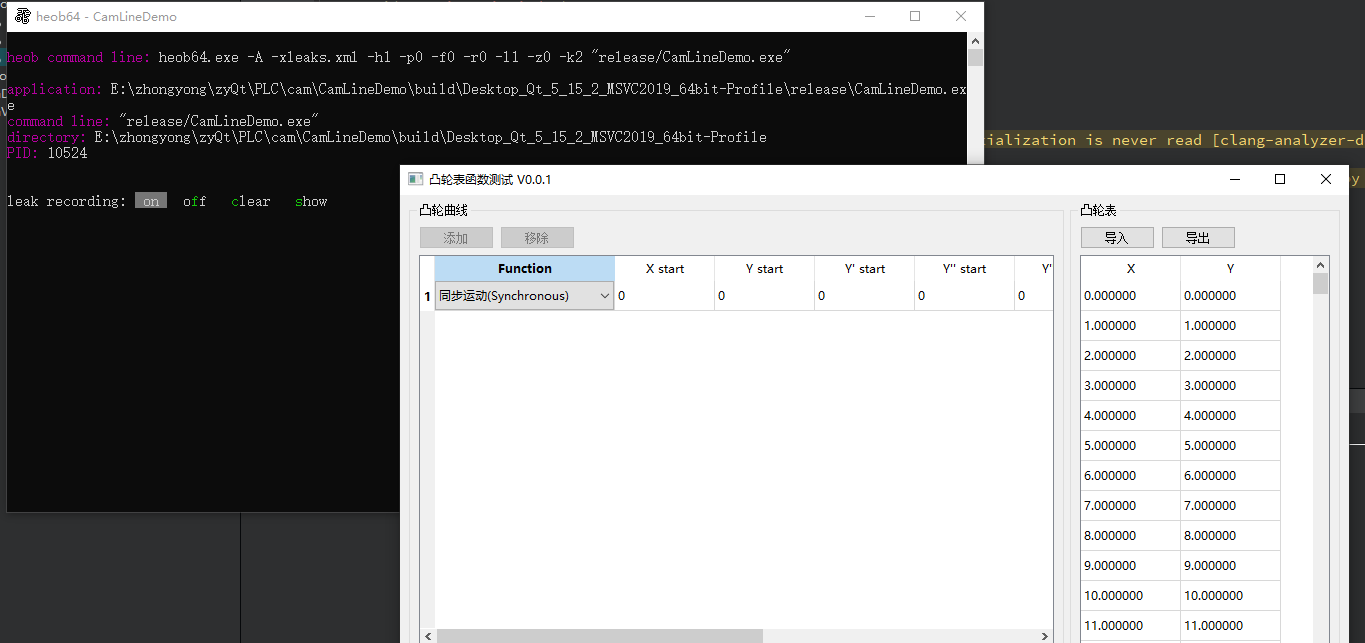The width and height of the screenshot is (1365, 643).
Task: Click Y cell 7.000000 in cam table
Action: pyautogui.click(x=1231, y=506)
